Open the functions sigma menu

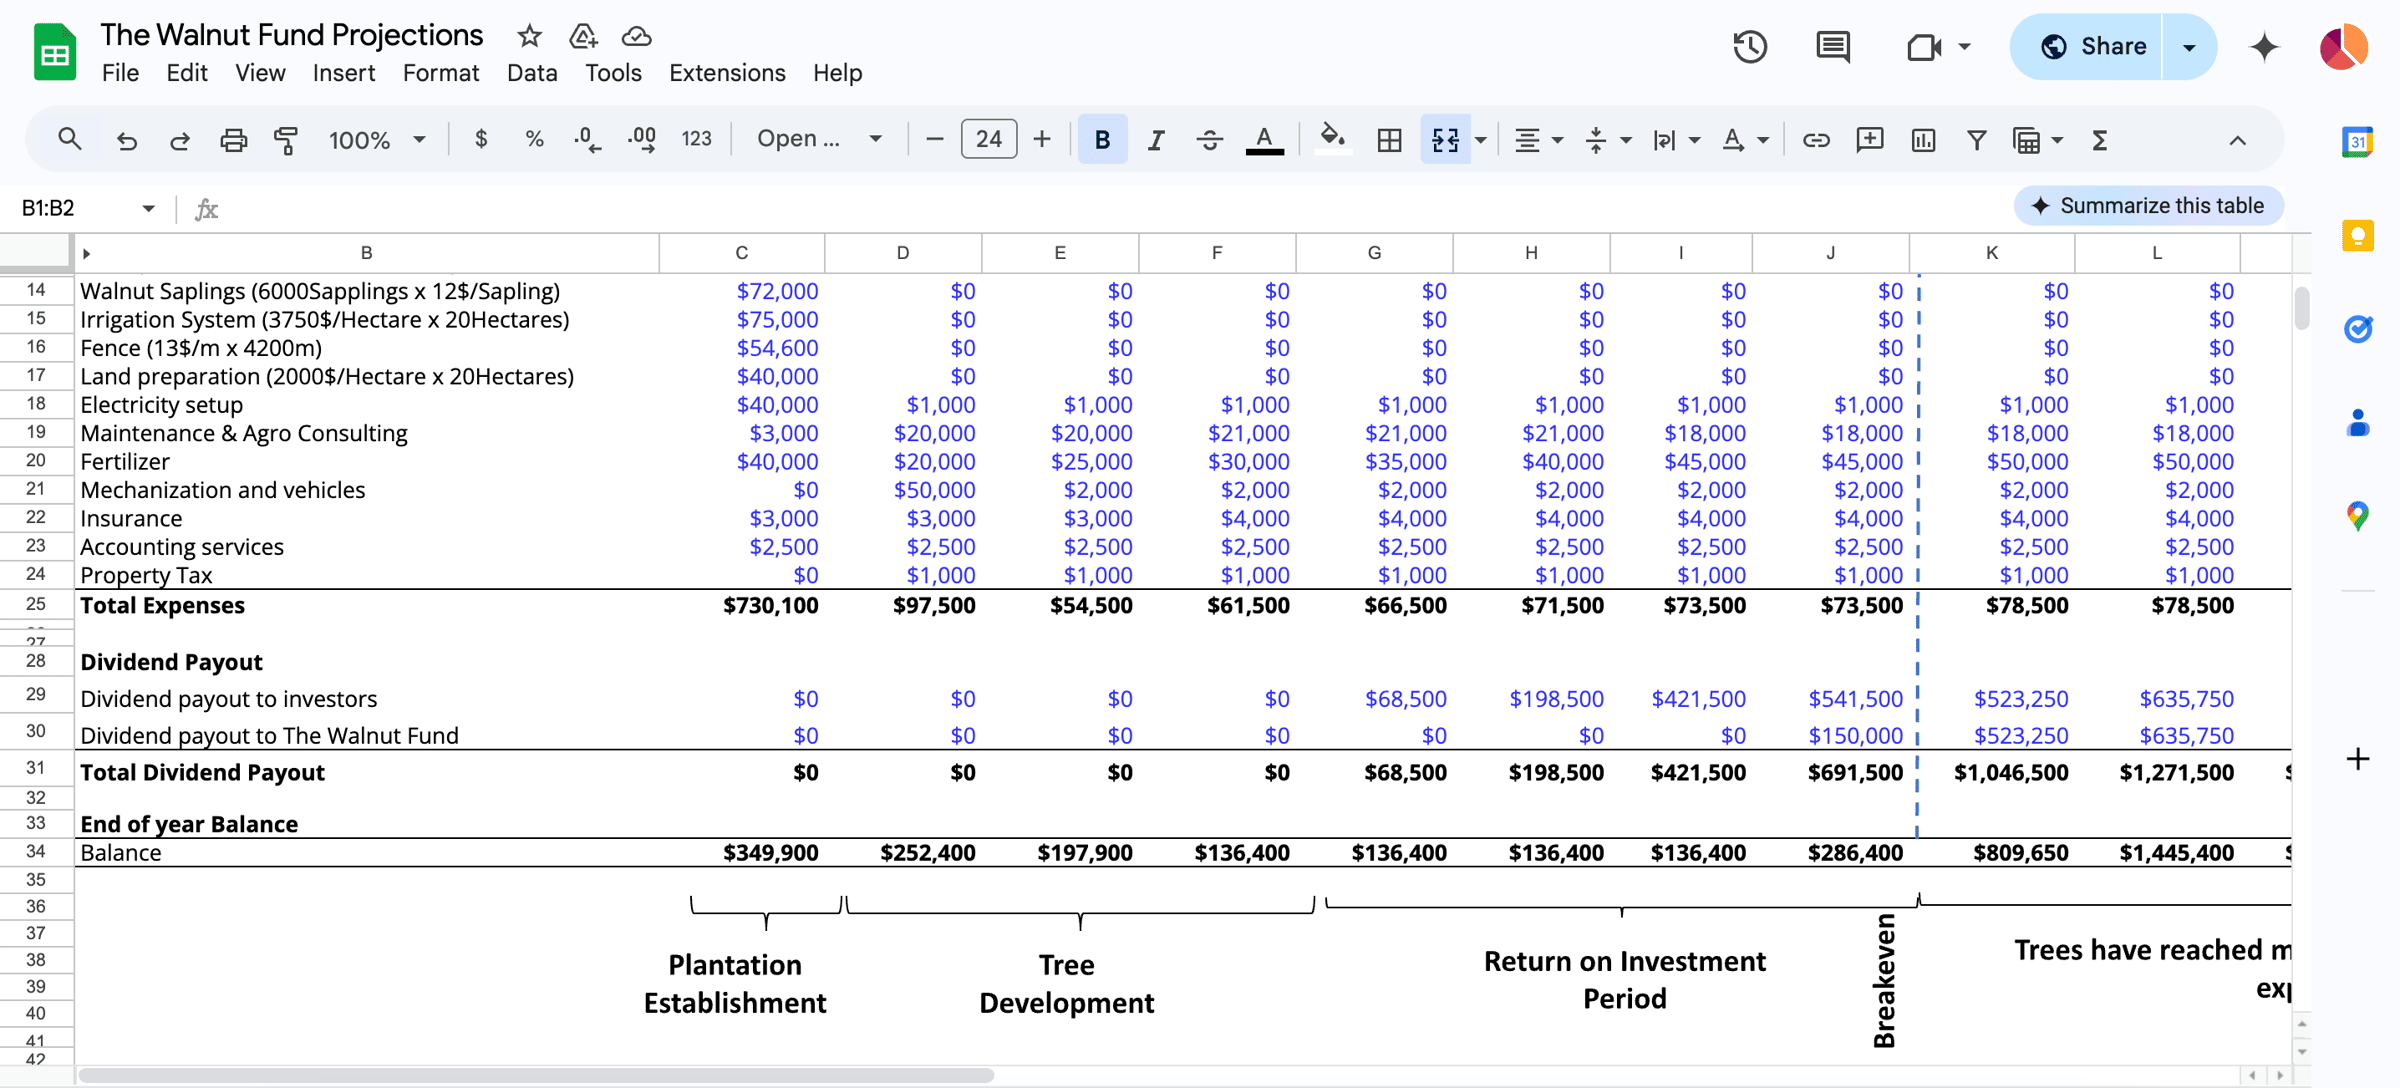tap(2099, 139)
